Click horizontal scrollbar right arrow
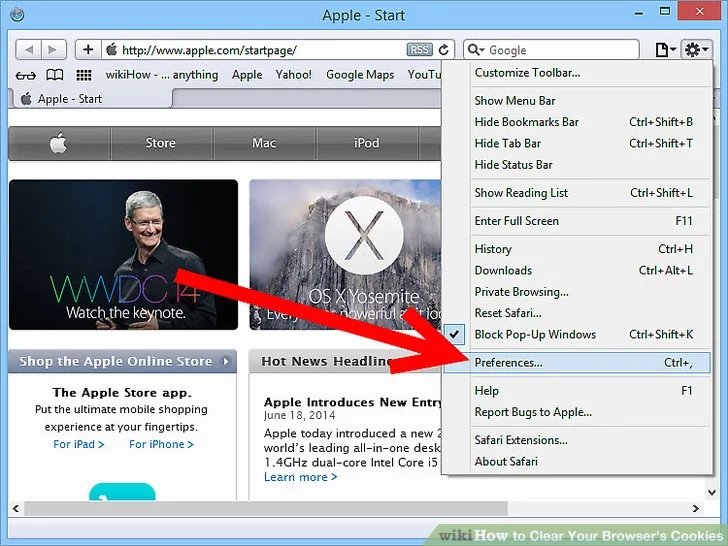The width and height of the screenshot is (728, 546). click(696, 508)
